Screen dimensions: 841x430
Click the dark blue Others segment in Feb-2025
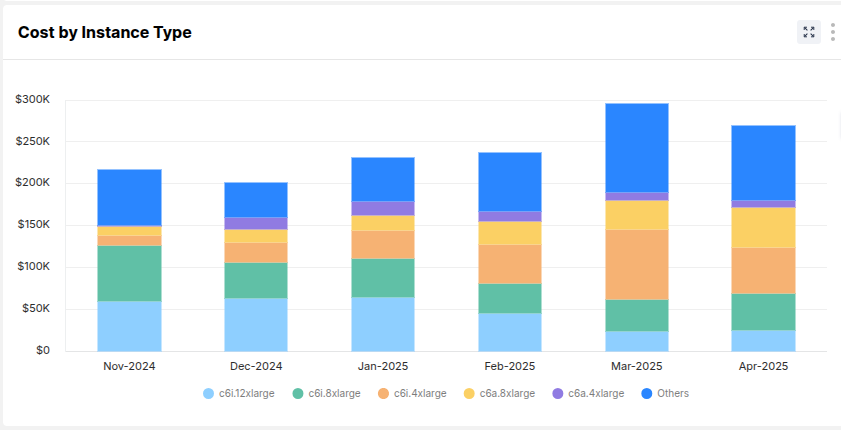click(x=510, y=181)
